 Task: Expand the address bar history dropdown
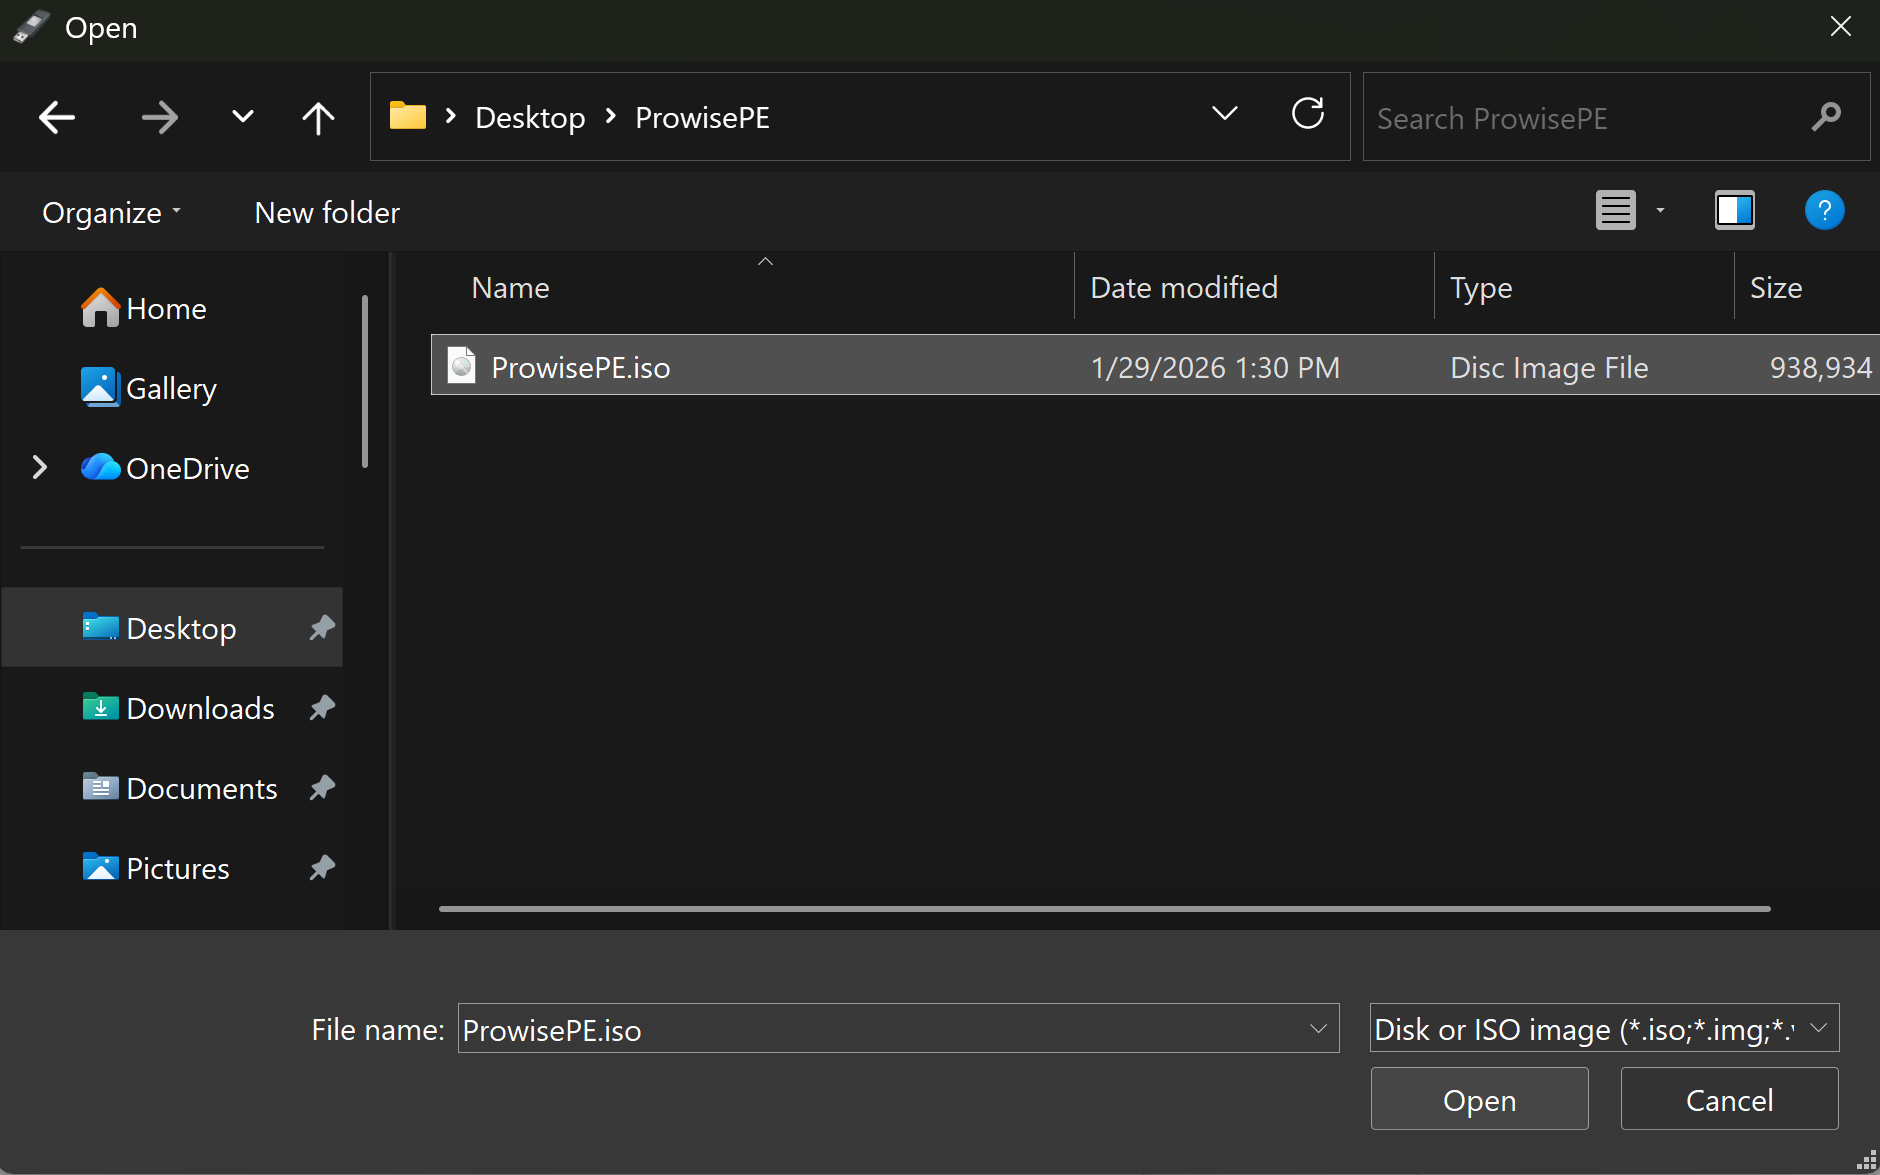click(x=1224, y=114)
